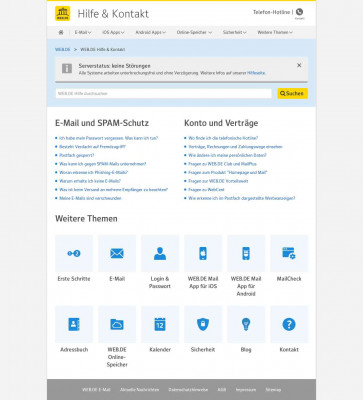The image size is (363, 400).
Task: Open the Blog lightbulb tile
Action: tap(246, 324)
